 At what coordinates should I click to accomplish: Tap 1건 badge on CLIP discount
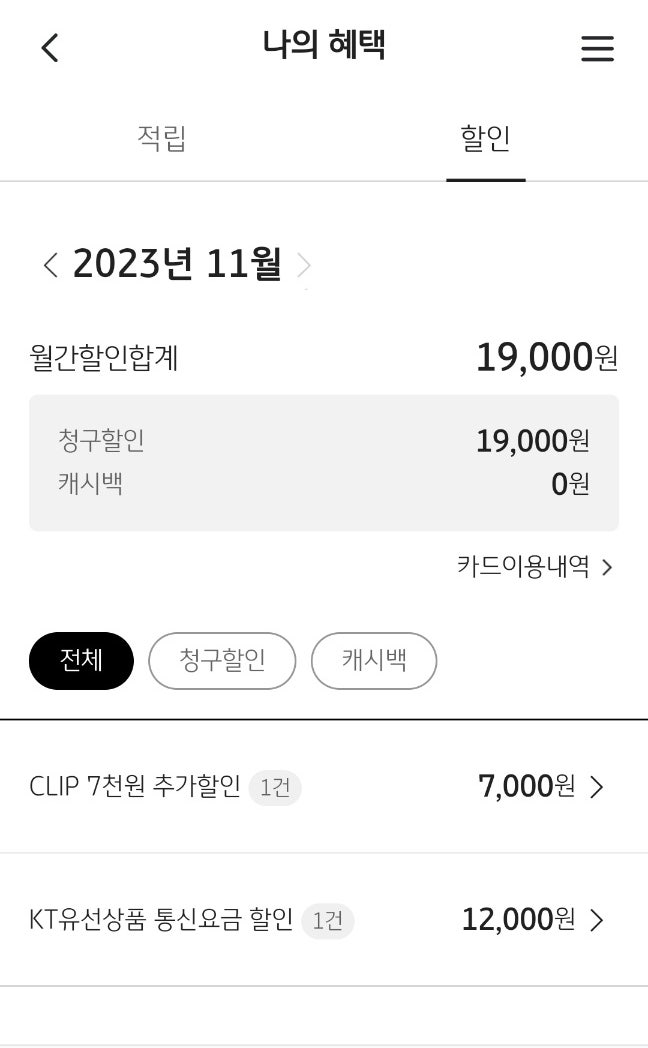tap(275, 788)
